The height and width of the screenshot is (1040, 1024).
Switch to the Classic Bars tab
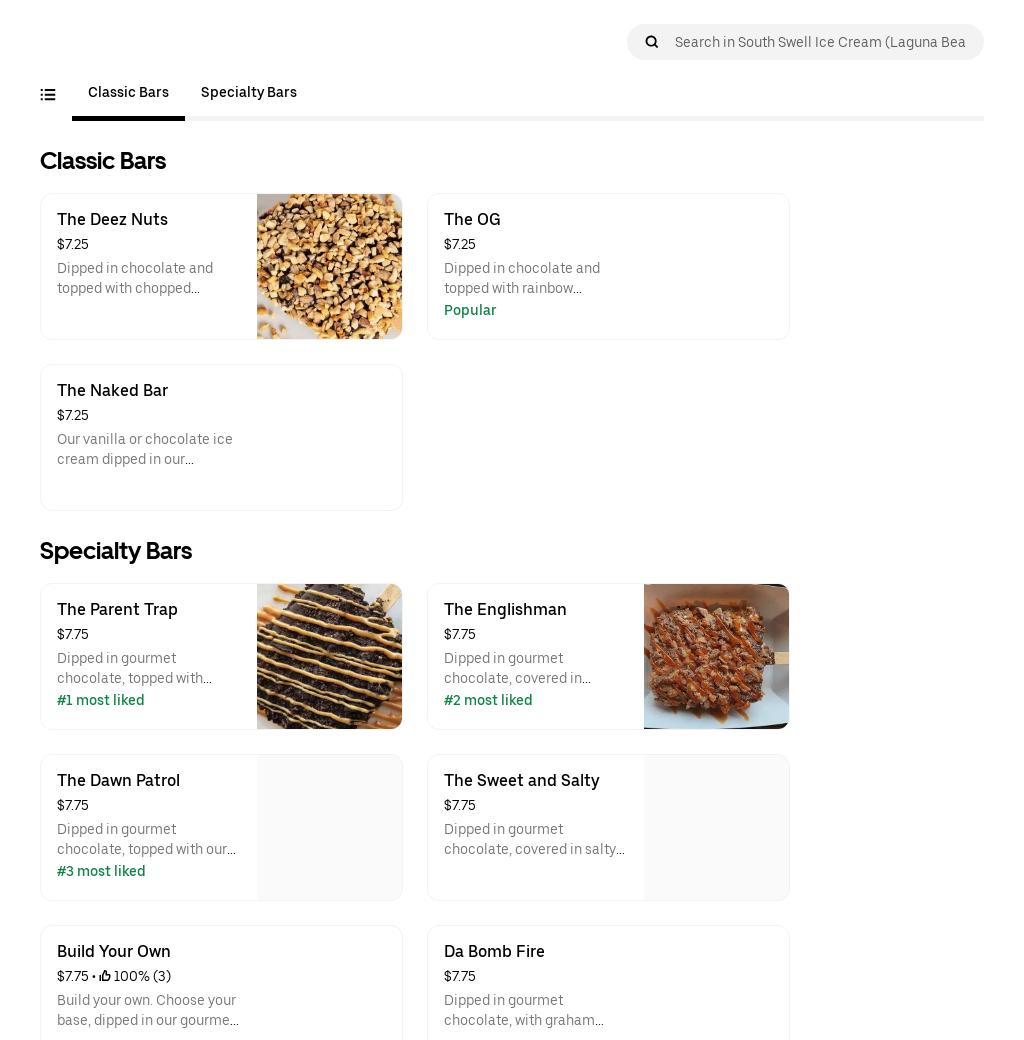tap(128, 92)
